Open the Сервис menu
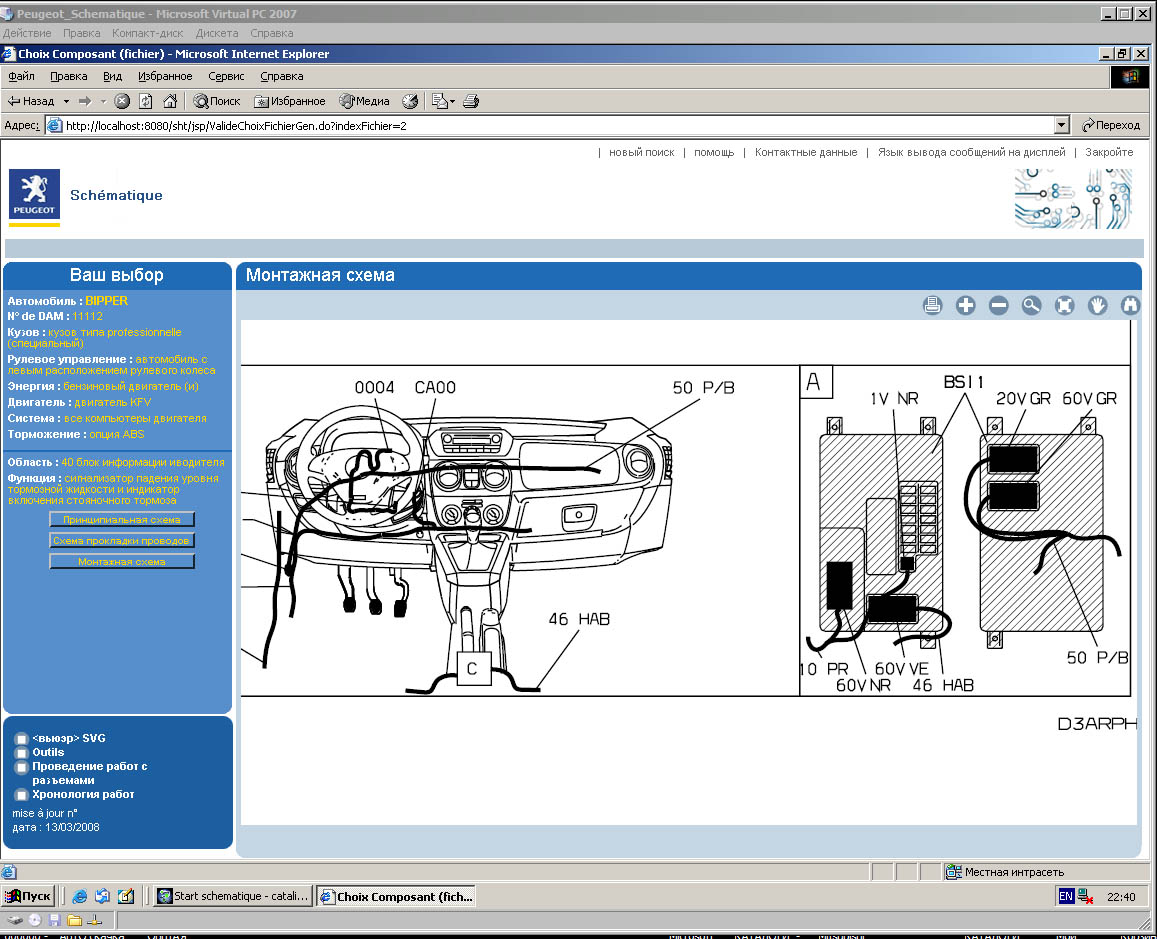The width and height of the screenshot is (1157, 939). pyautogui.click(x=226, y=76)
